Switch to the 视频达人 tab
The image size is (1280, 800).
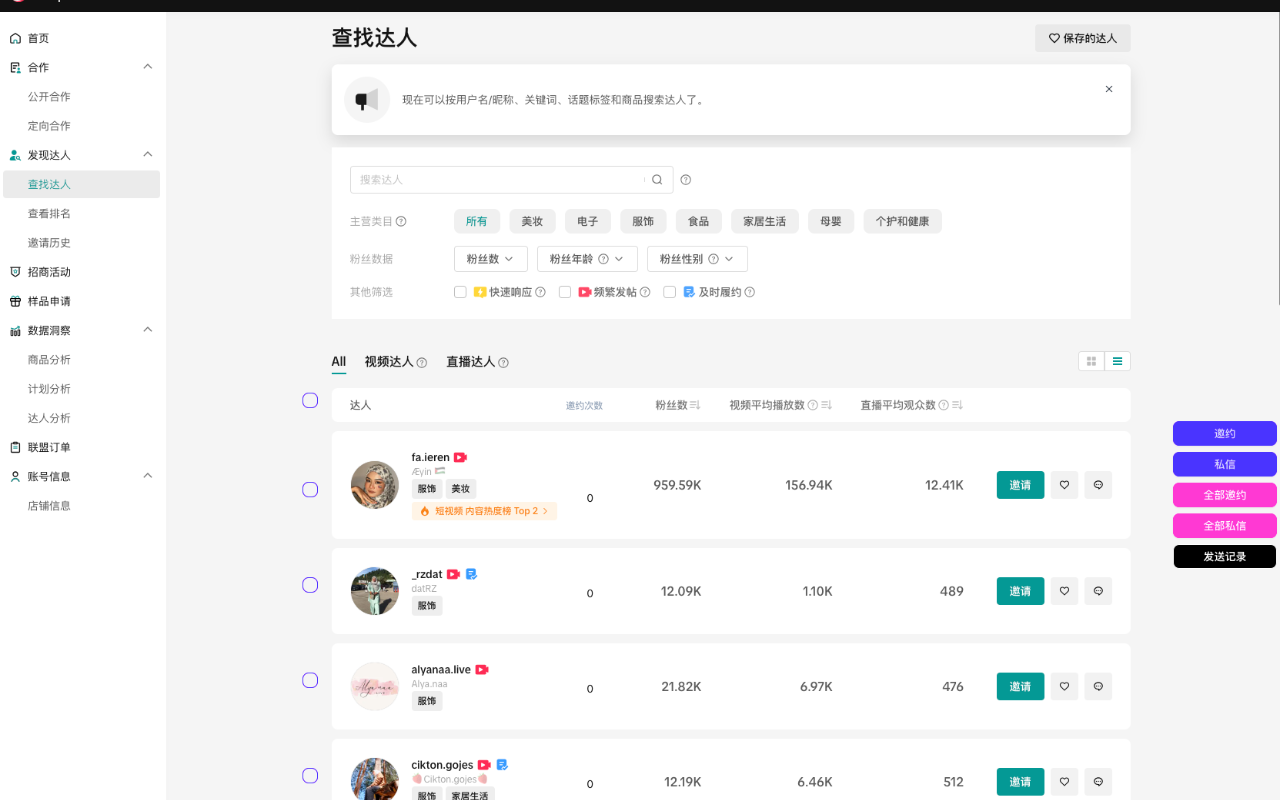[389, 362]
